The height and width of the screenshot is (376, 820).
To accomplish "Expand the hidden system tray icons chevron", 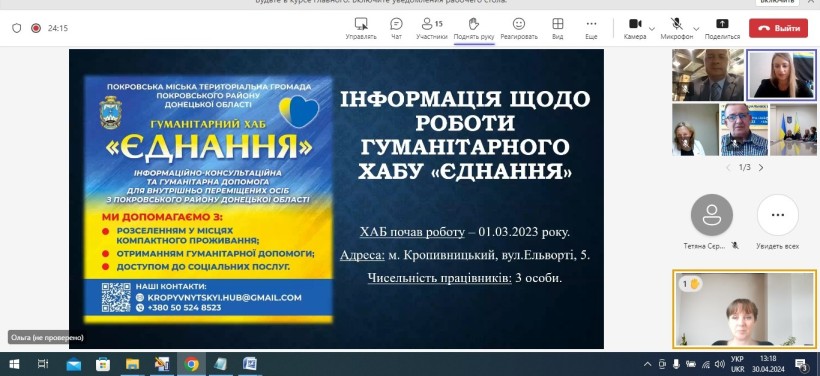I will 647,364.
